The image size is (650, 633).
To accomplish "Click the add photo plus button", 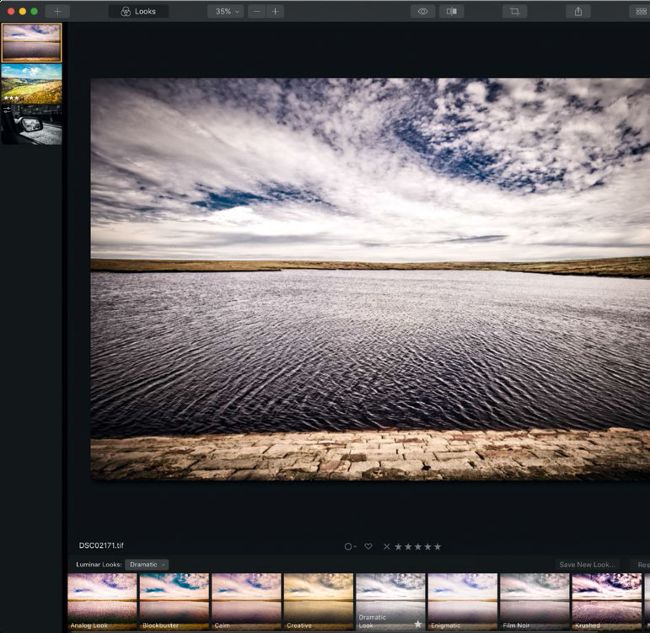I will pos(57,11).
